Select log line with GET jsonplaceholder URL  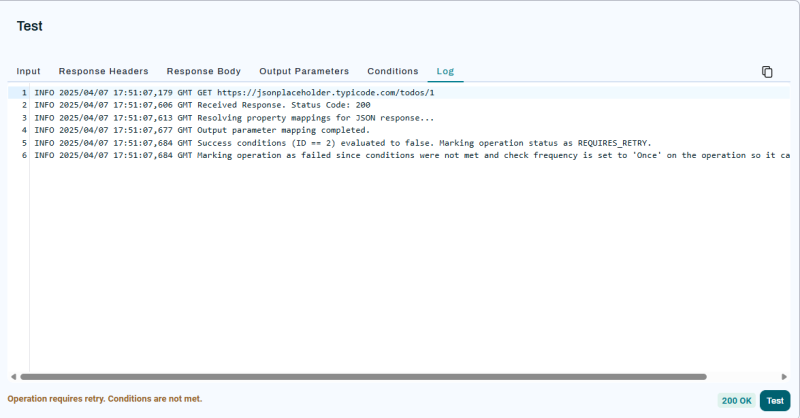point(235,93)
